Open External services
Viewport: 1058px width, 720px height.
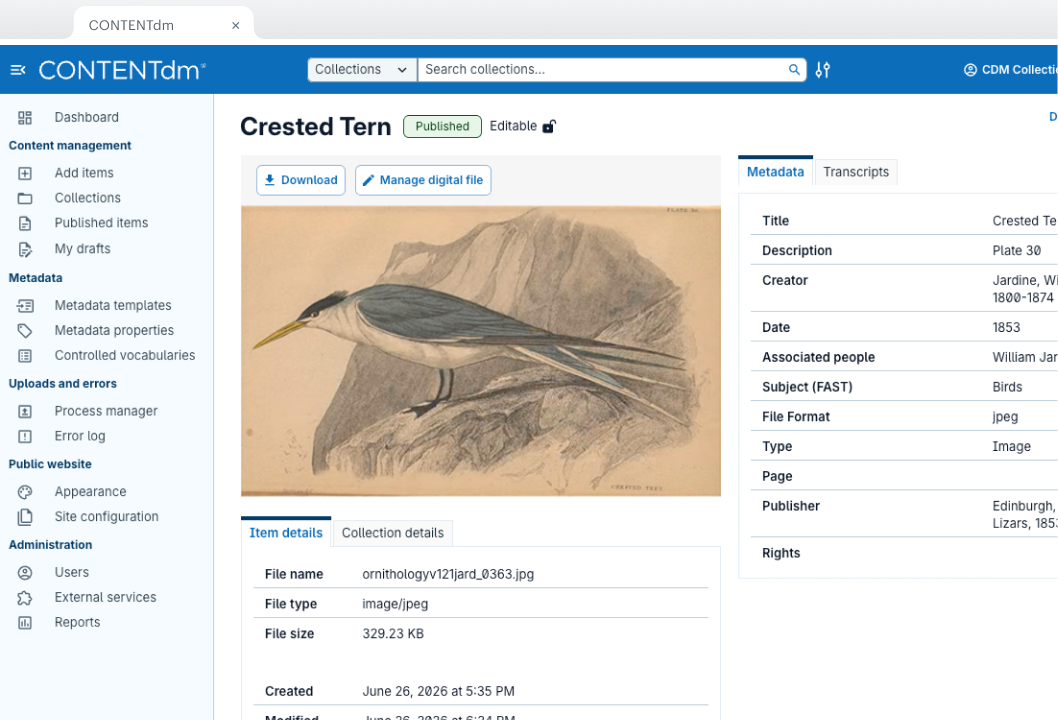(x=105, y=598)
